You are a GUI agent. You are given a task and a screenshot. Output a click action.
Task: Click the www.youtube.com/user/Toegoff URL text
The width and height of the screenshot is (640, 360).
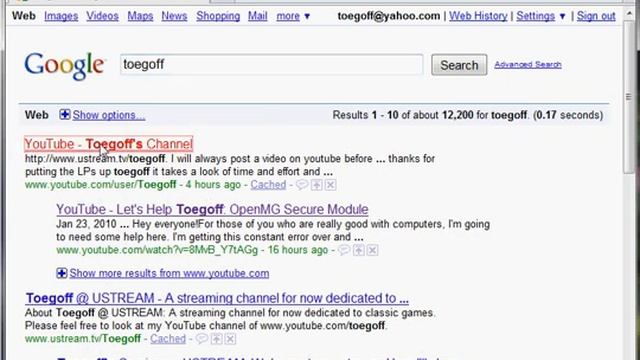click(101, 185)
